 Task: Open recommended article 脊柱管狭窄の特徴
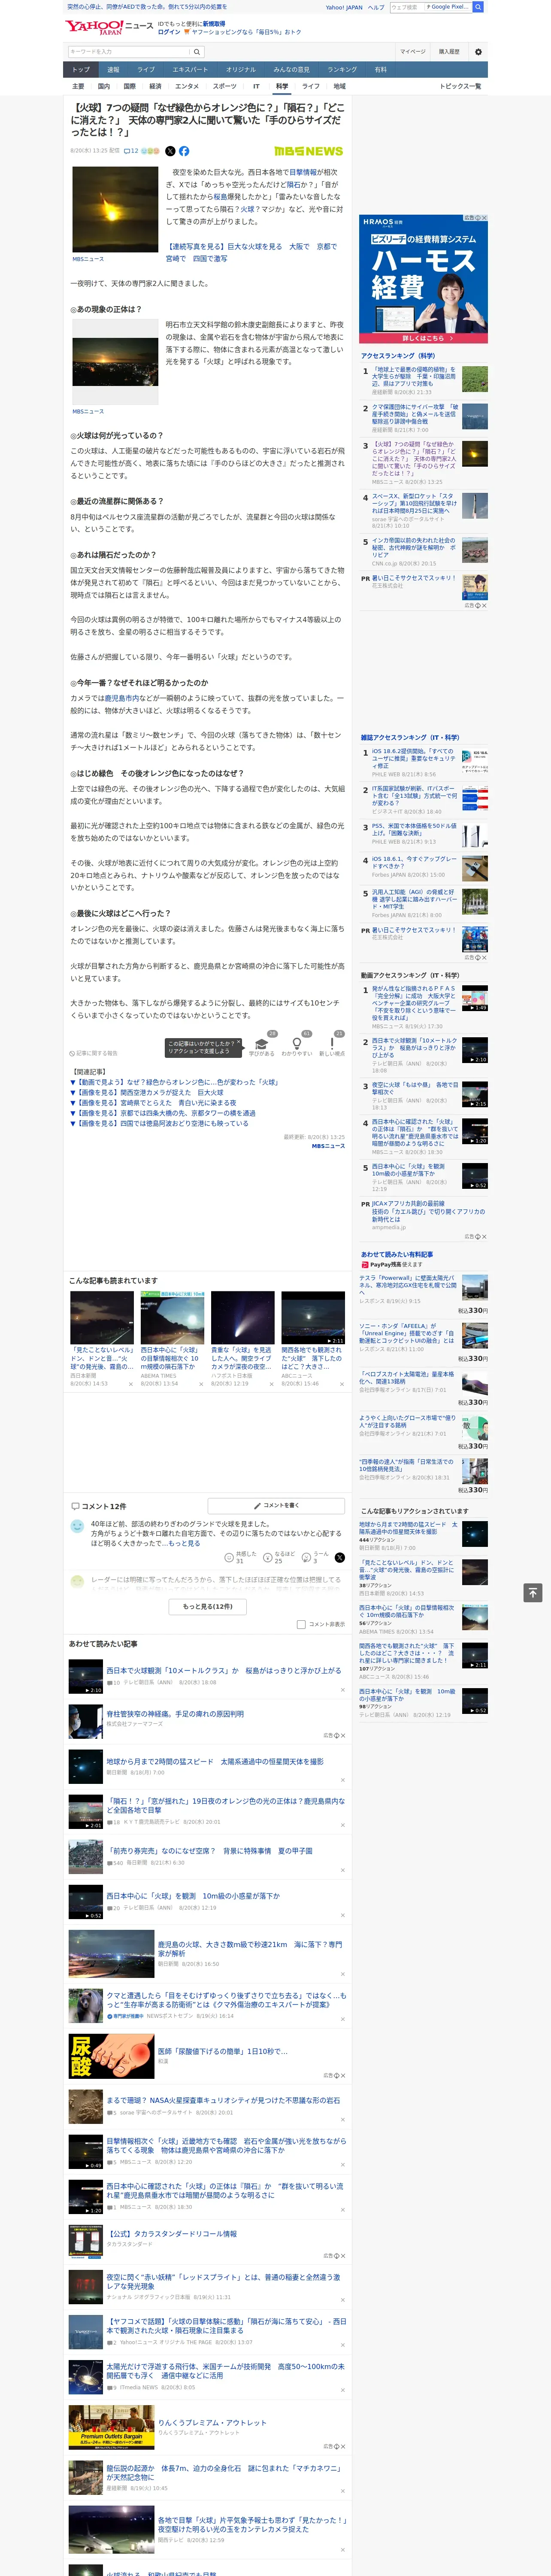point(175,1713)
